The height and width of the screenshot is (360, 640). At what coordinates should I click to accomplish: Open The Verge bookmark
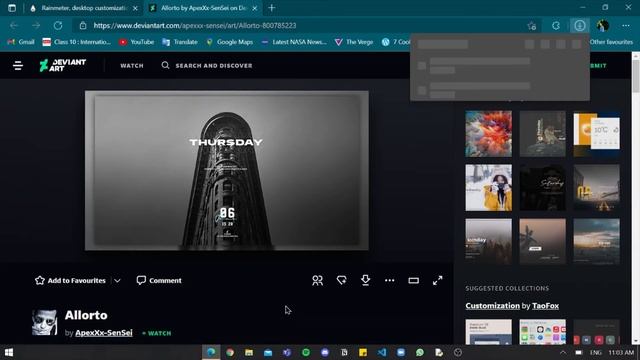(x=354, y=42)
